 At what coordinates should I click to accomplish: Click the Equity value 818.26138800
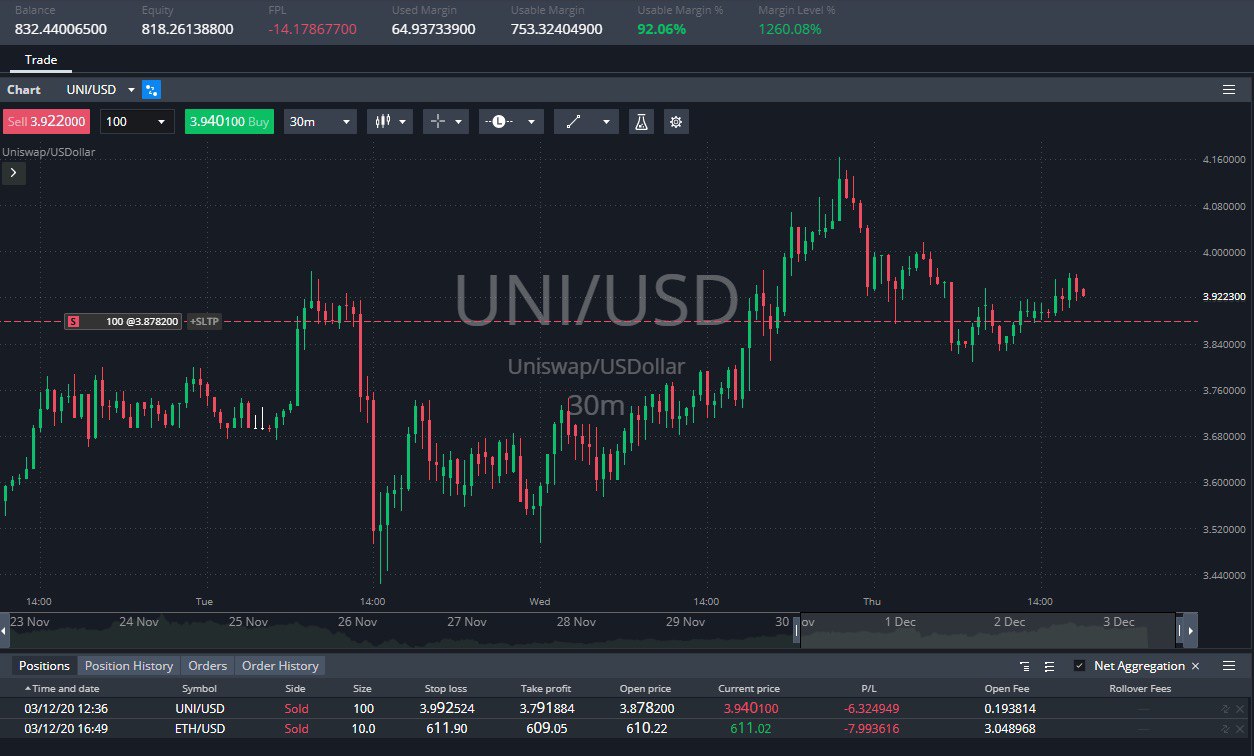pos(187,29)
